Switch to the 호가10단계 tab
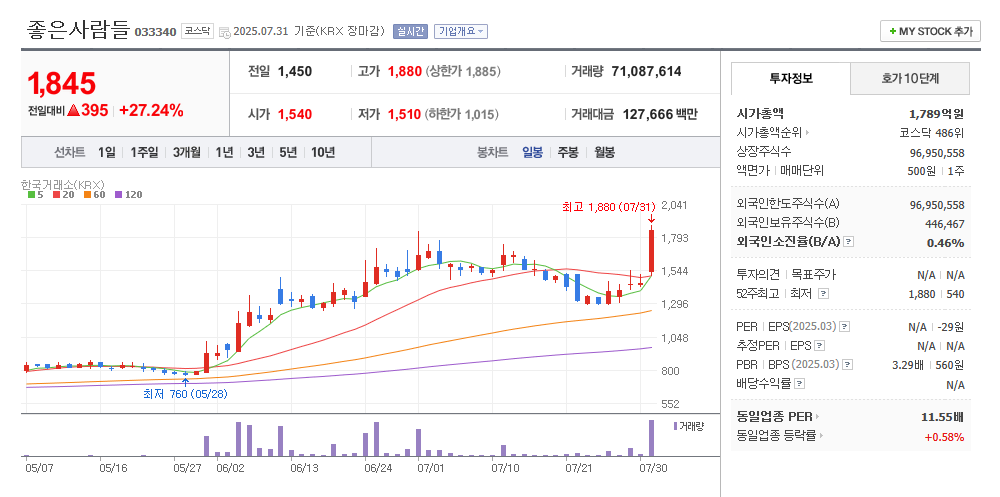This screenshot has width=1000, height=497. click(910, 78)
